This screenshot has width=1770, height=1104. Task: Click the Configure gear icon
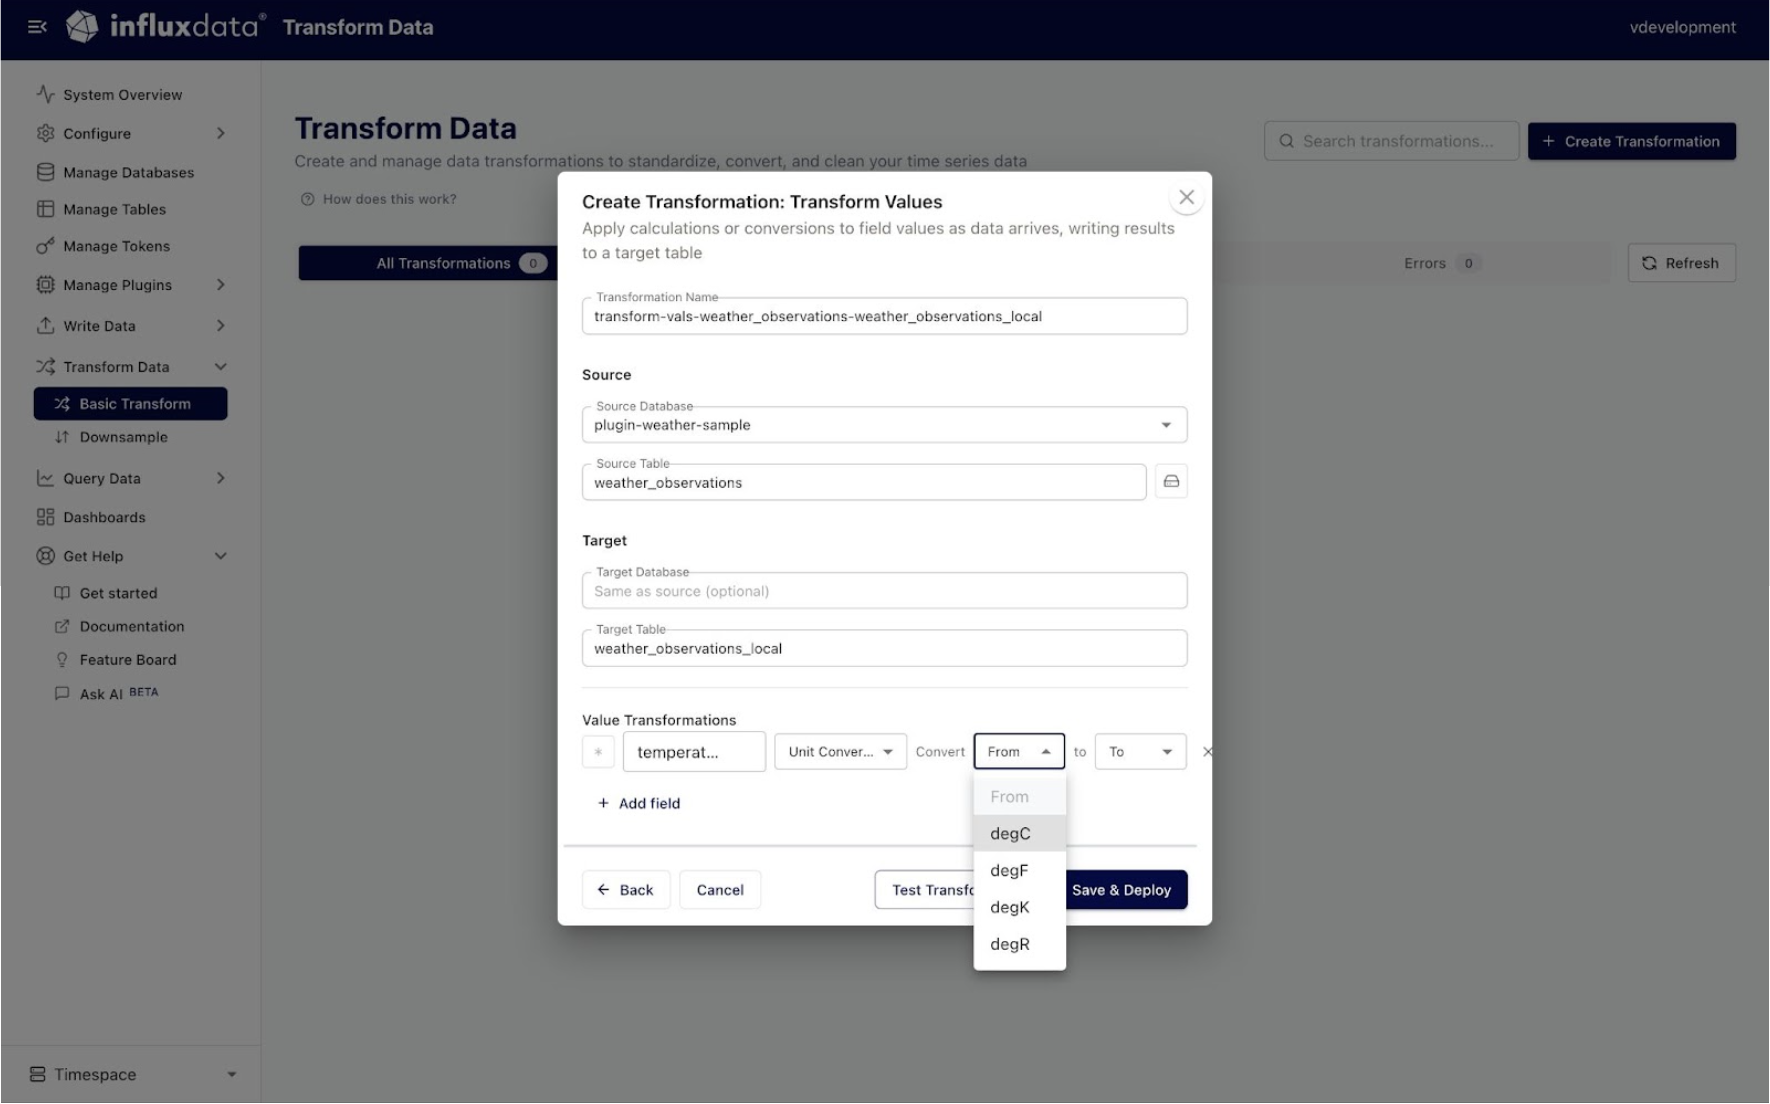click(x=45, y=133)
